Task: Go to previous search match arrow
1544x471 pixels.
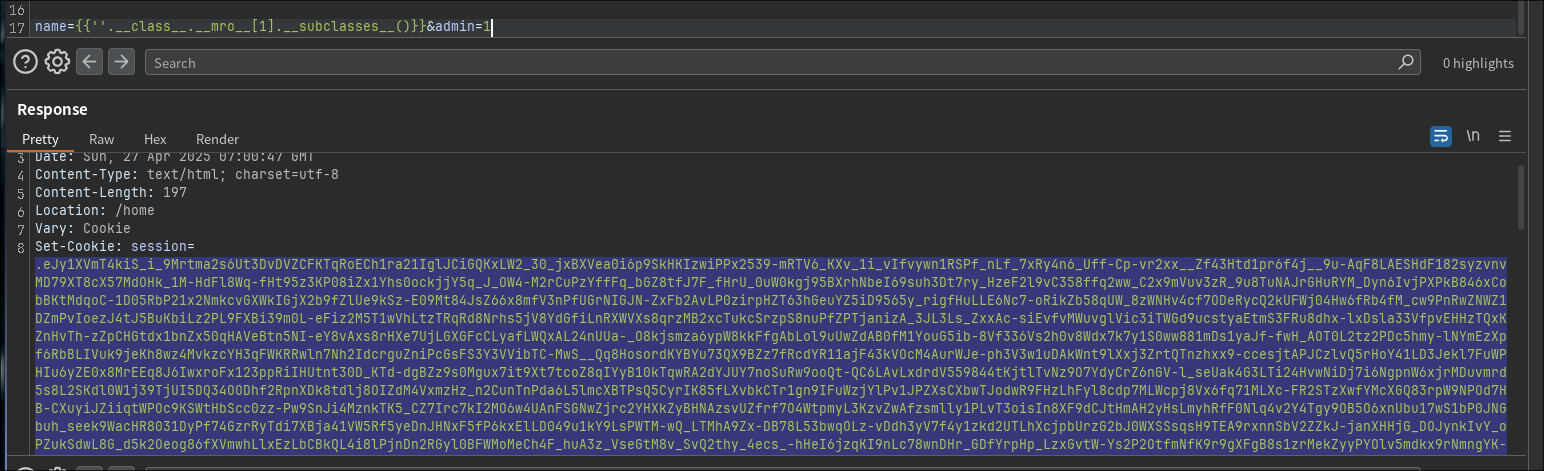Action: (x=90, y=62)
